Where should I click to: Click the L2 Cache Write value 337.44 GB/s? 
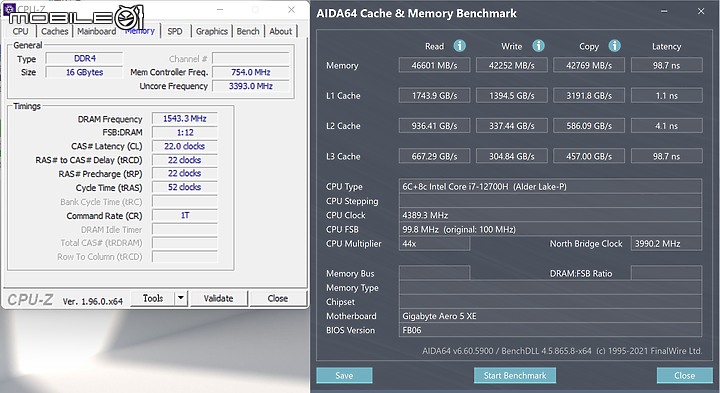512,125
